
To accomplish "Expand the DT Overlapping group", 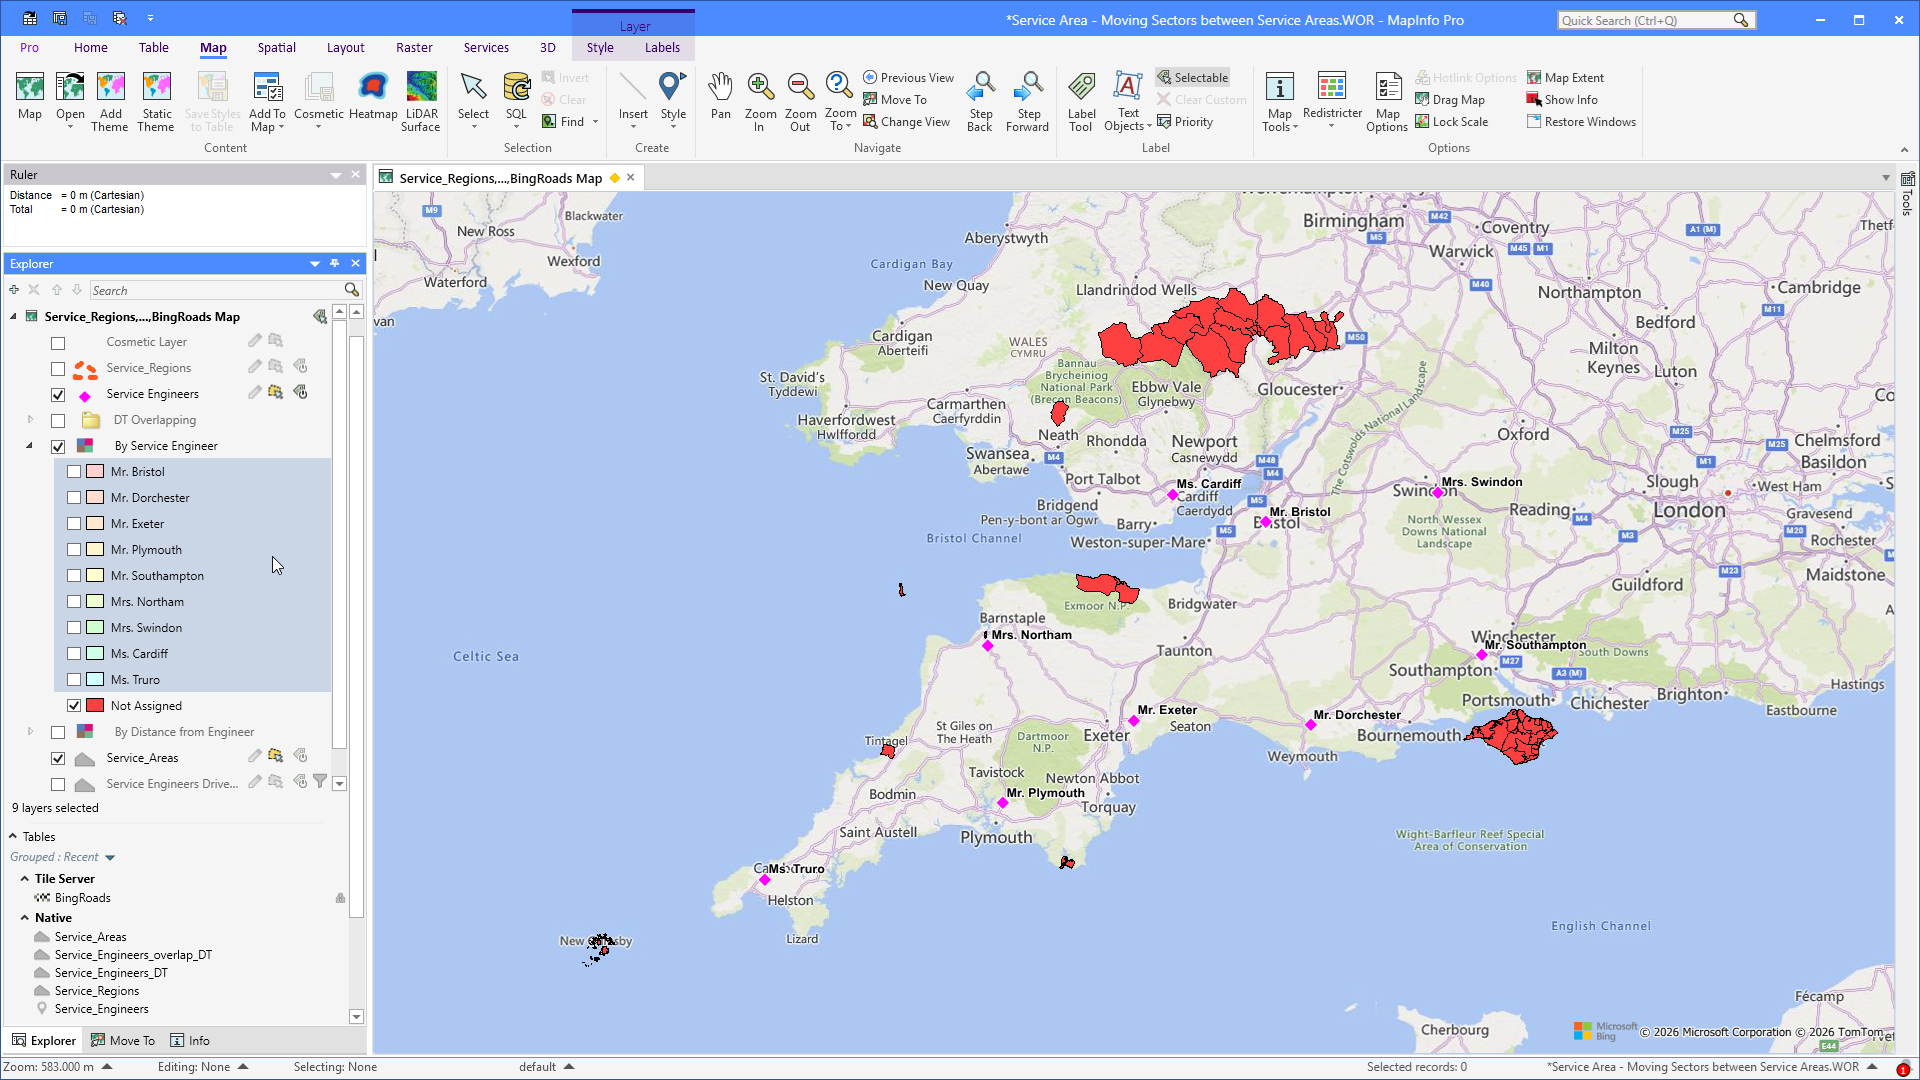I will 30,420.
